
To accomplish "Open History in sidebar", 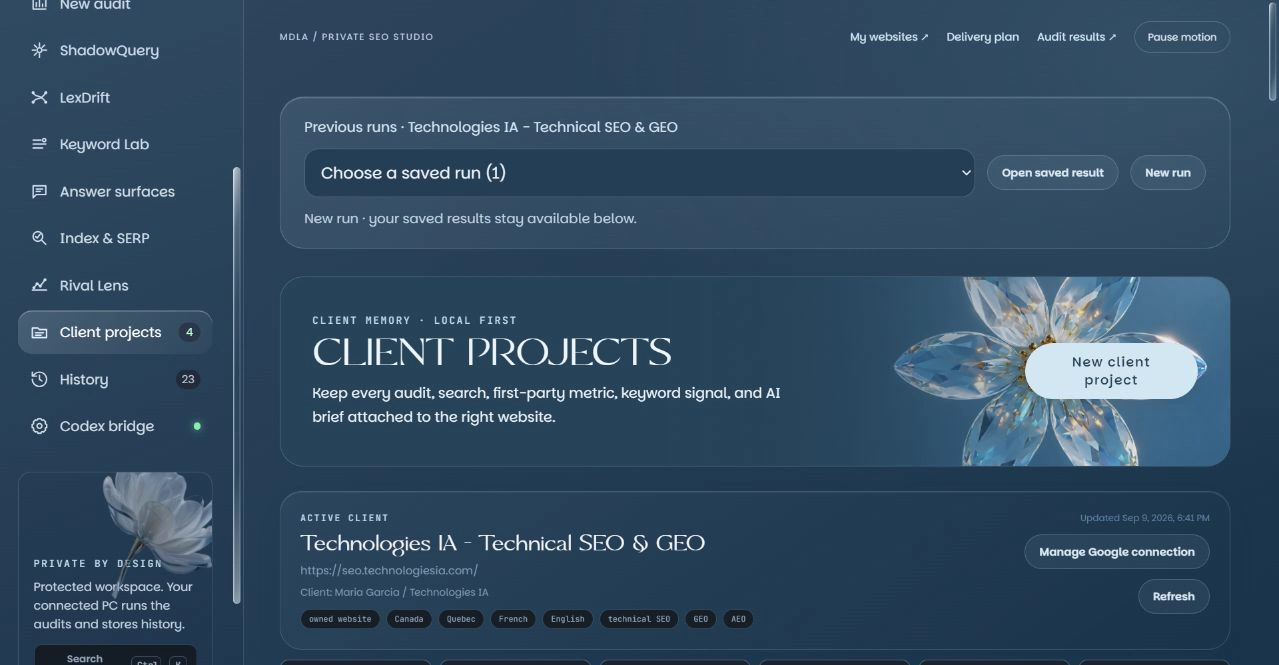I will [x=115, y=379].
